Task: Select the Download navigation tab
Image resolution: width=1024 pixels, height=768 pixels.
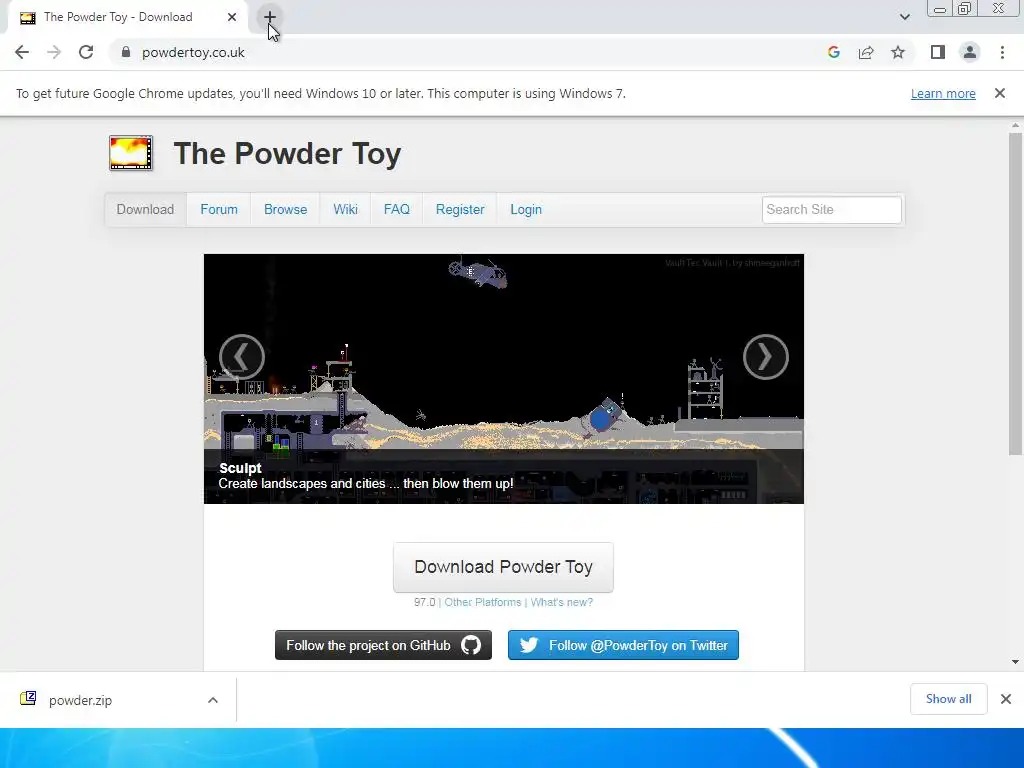Action: 146,210
